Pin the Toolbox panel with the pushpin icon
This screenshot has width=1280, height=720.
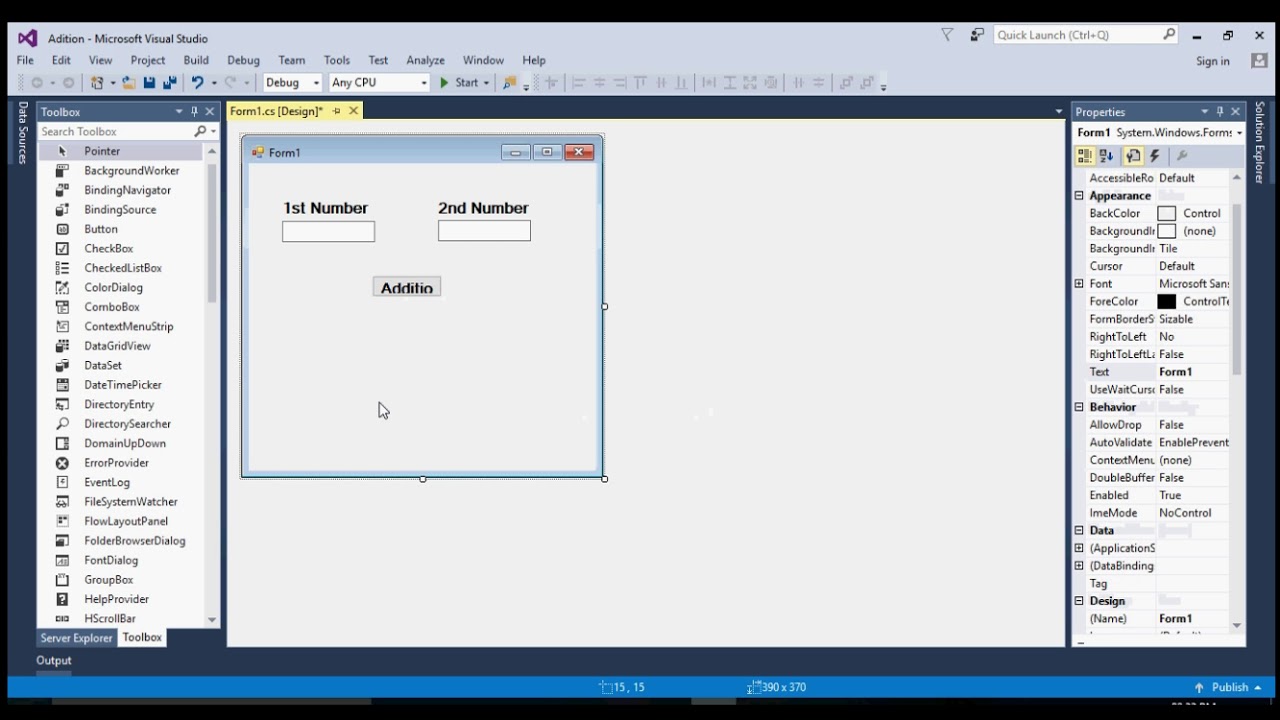point(194,112)
